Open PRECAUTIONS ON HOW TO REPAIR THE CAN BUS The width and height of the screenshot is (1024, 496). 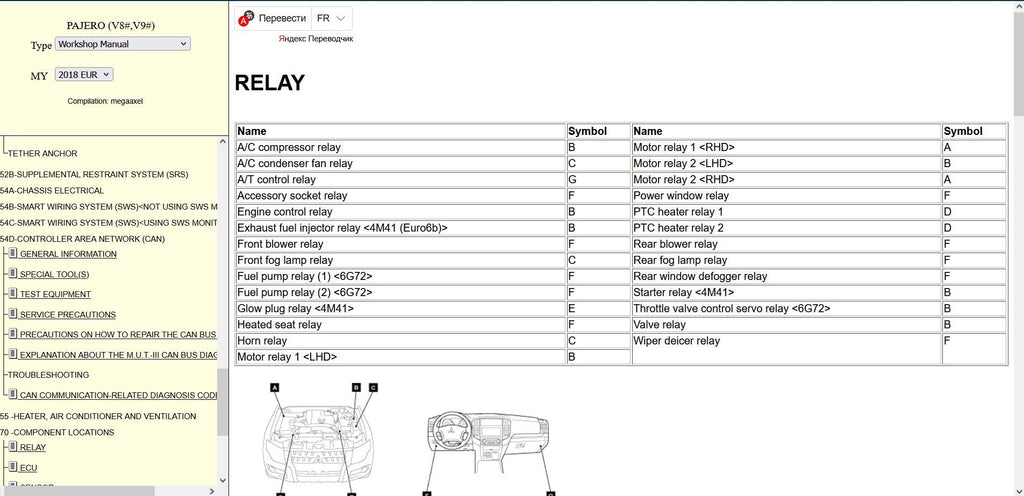[118, 334]
